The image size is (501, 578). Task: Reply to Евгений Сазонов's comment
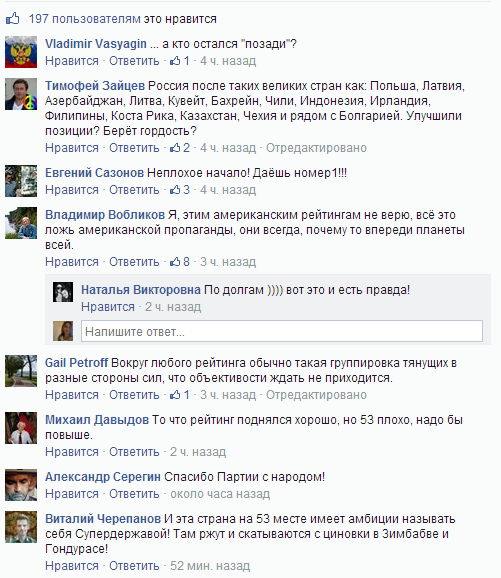click(134, 190)
